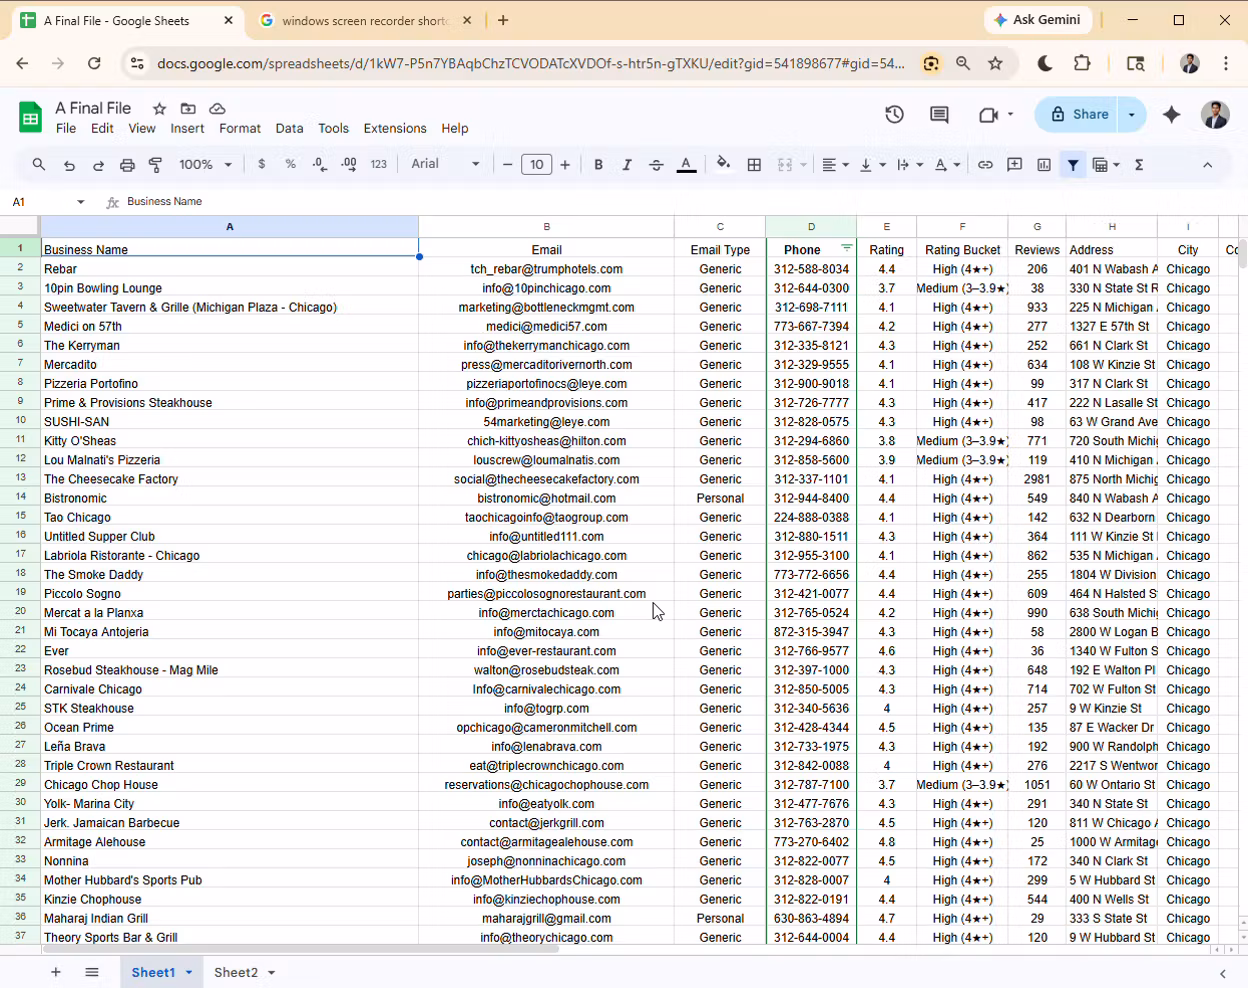The image size is (1248, 988).
Task: Undo the last action
Action: (x=69, y=165)
